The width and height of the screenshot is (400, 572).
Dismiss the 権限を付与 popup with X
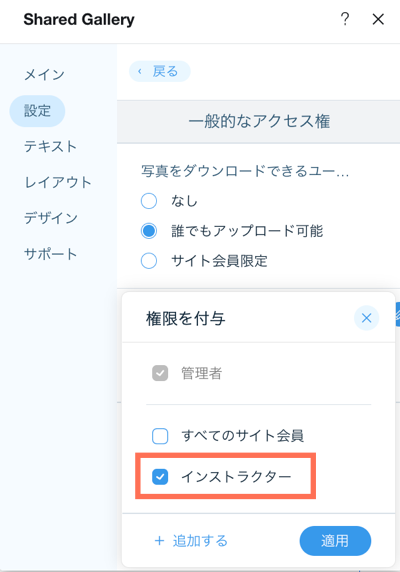click(366, 318)
